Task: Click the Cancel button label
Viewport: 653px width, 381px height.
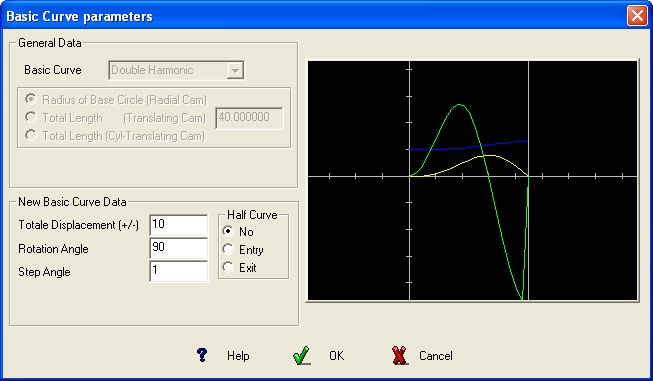Action: (x=436, y=356)
